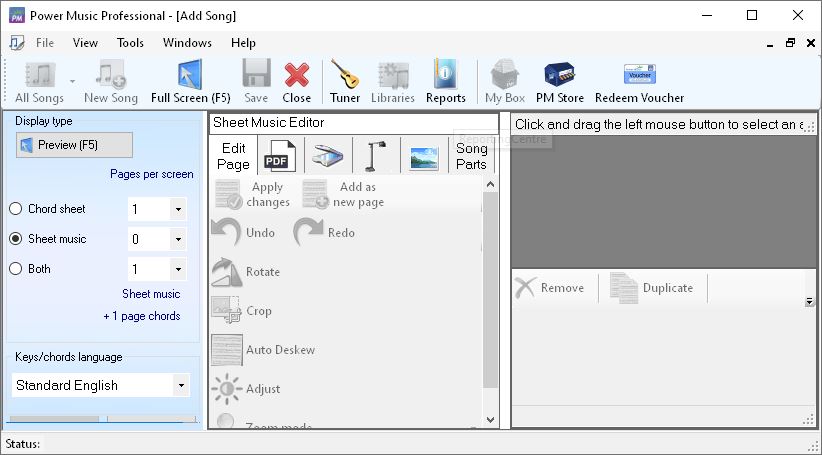Open the Reports tool

(445, 81)
